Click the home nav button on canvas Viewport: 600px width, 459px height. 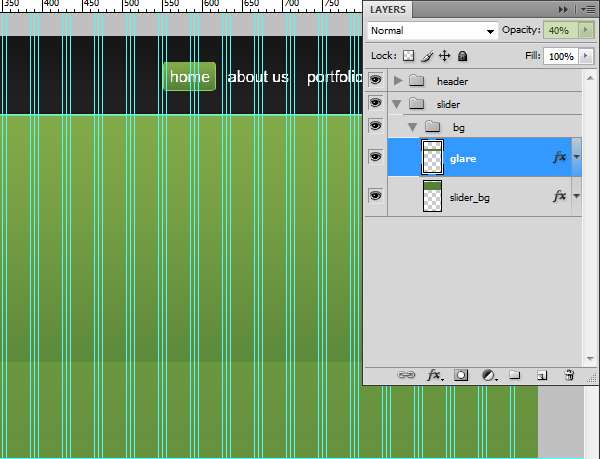189,76
